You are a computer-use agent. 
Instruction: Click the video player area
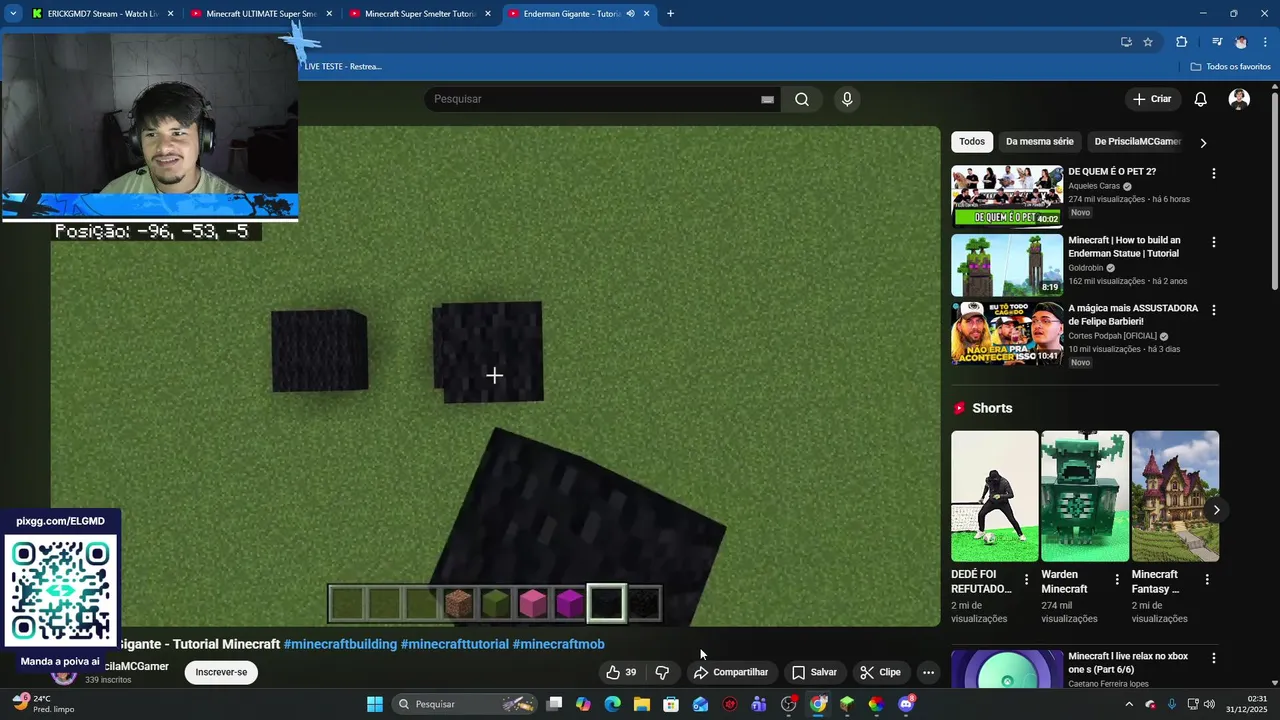click(495, 376)
